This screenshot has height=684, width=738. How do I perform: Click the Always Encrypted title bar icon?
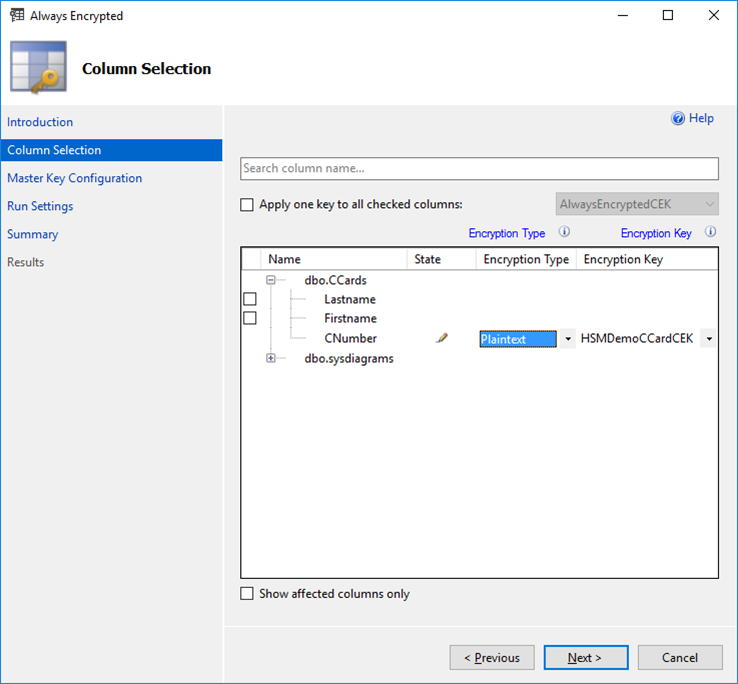[16, 16]
